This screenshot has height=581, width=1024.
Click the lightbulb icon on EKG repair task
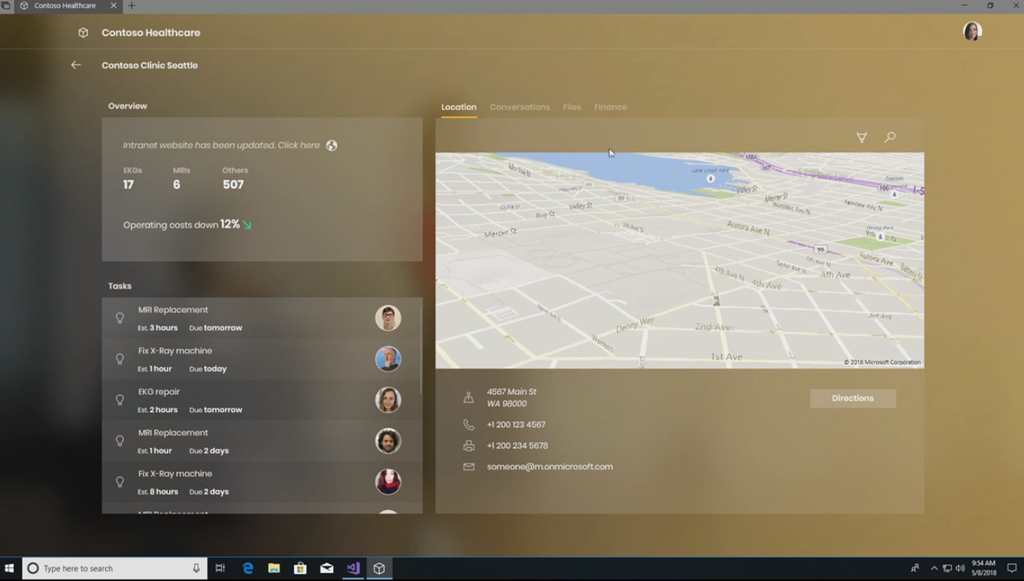coord(120,400)
